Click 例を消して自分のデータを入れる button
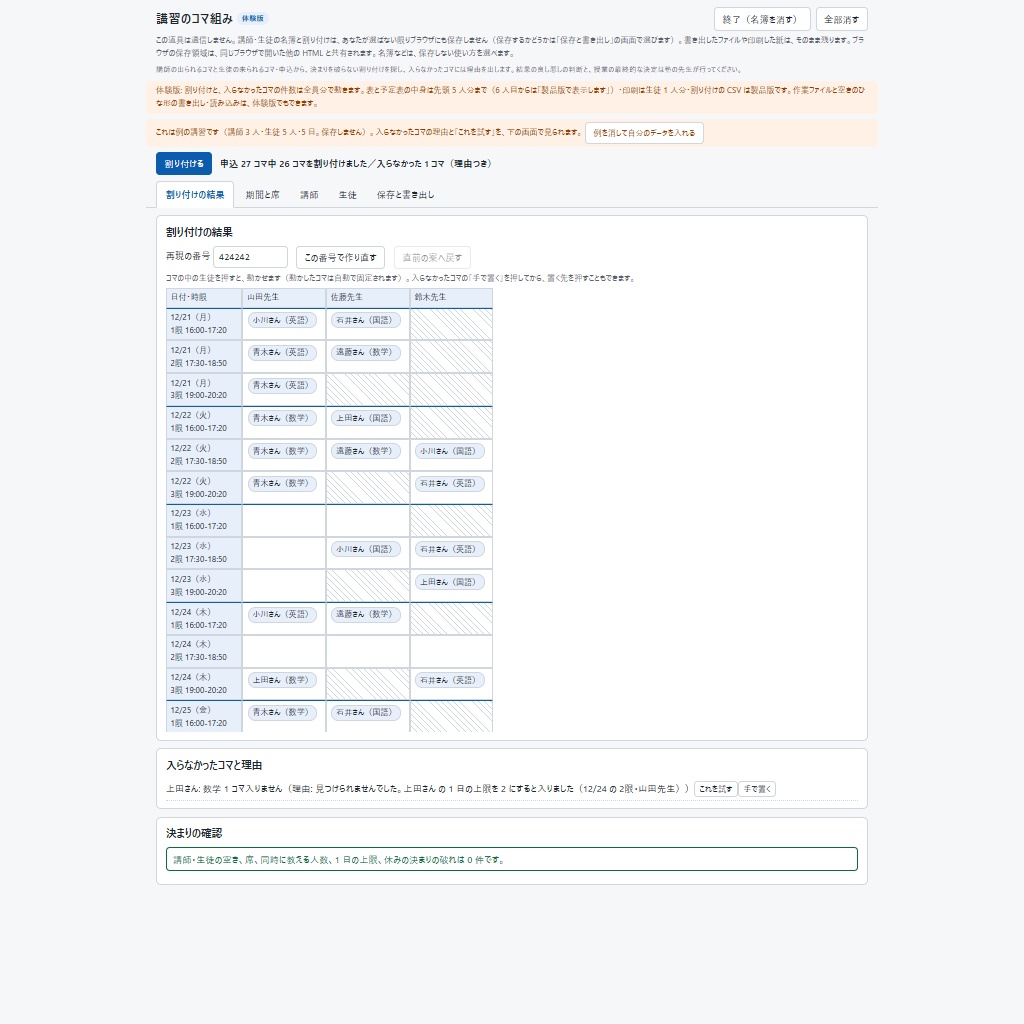1024x1024 pixels. coord(644,133)
